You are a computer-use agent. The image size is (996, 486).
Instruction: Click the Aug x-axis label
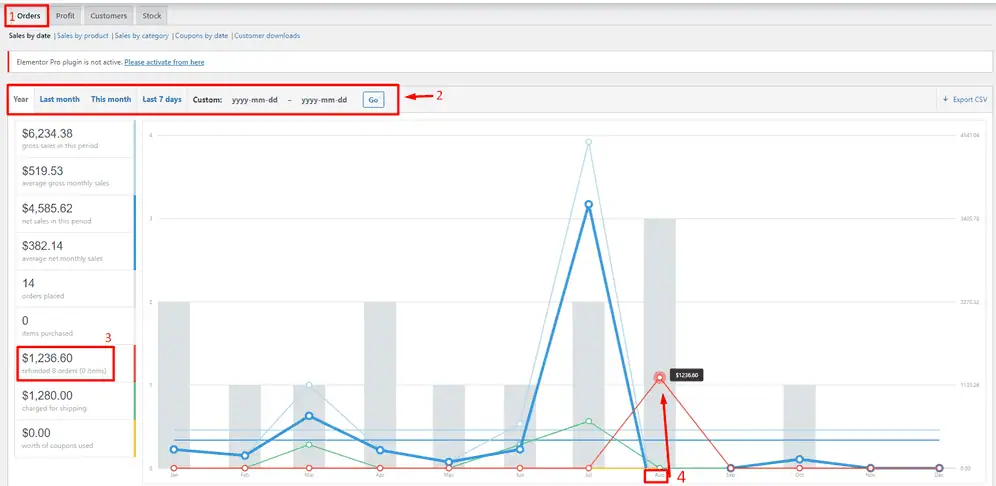[659, 475]
